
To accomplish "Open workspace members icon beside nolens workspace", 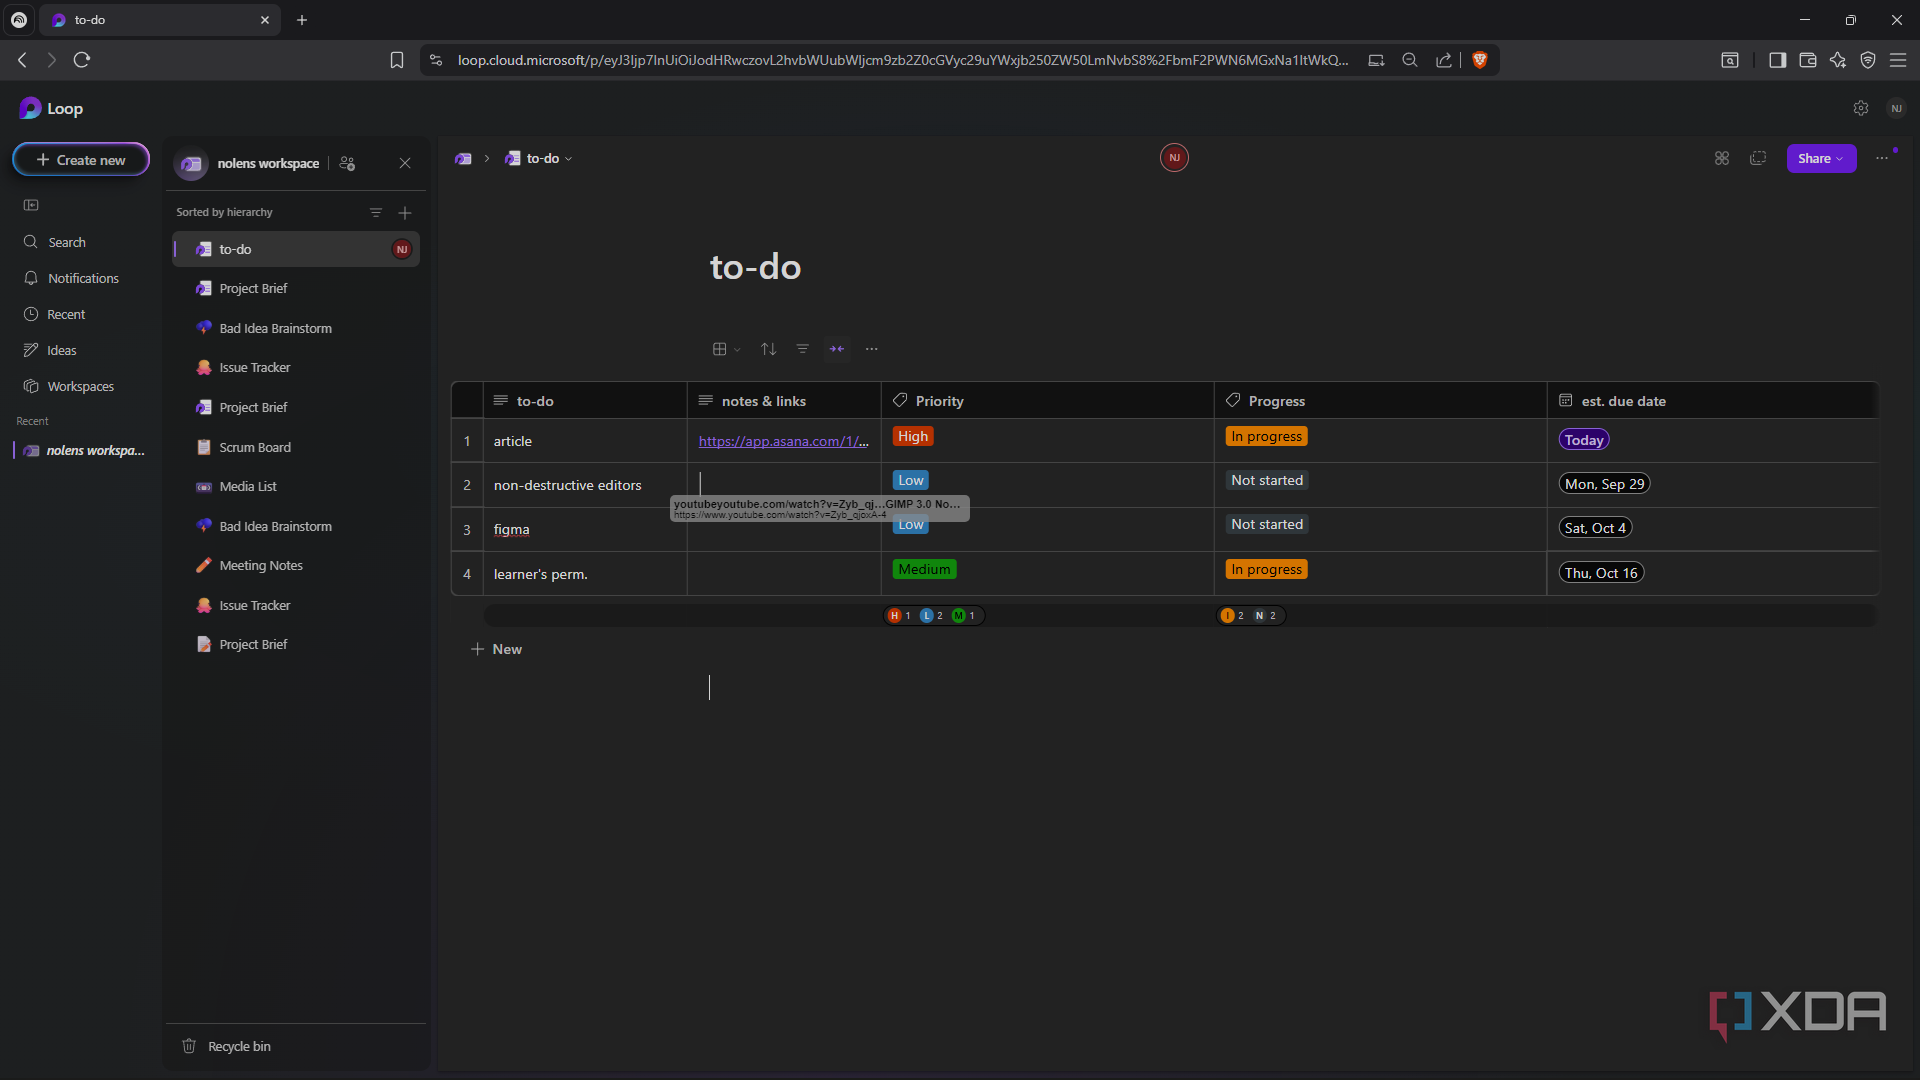I will (348, 163).
